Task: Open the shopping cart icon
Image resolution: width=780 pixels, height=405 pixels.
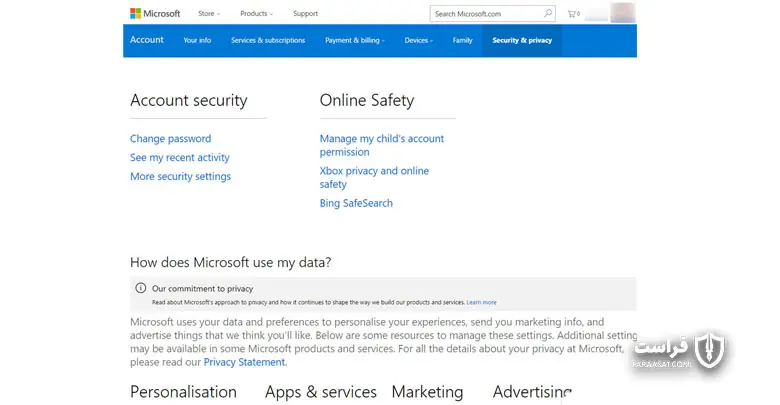Action: click(574, 13)
